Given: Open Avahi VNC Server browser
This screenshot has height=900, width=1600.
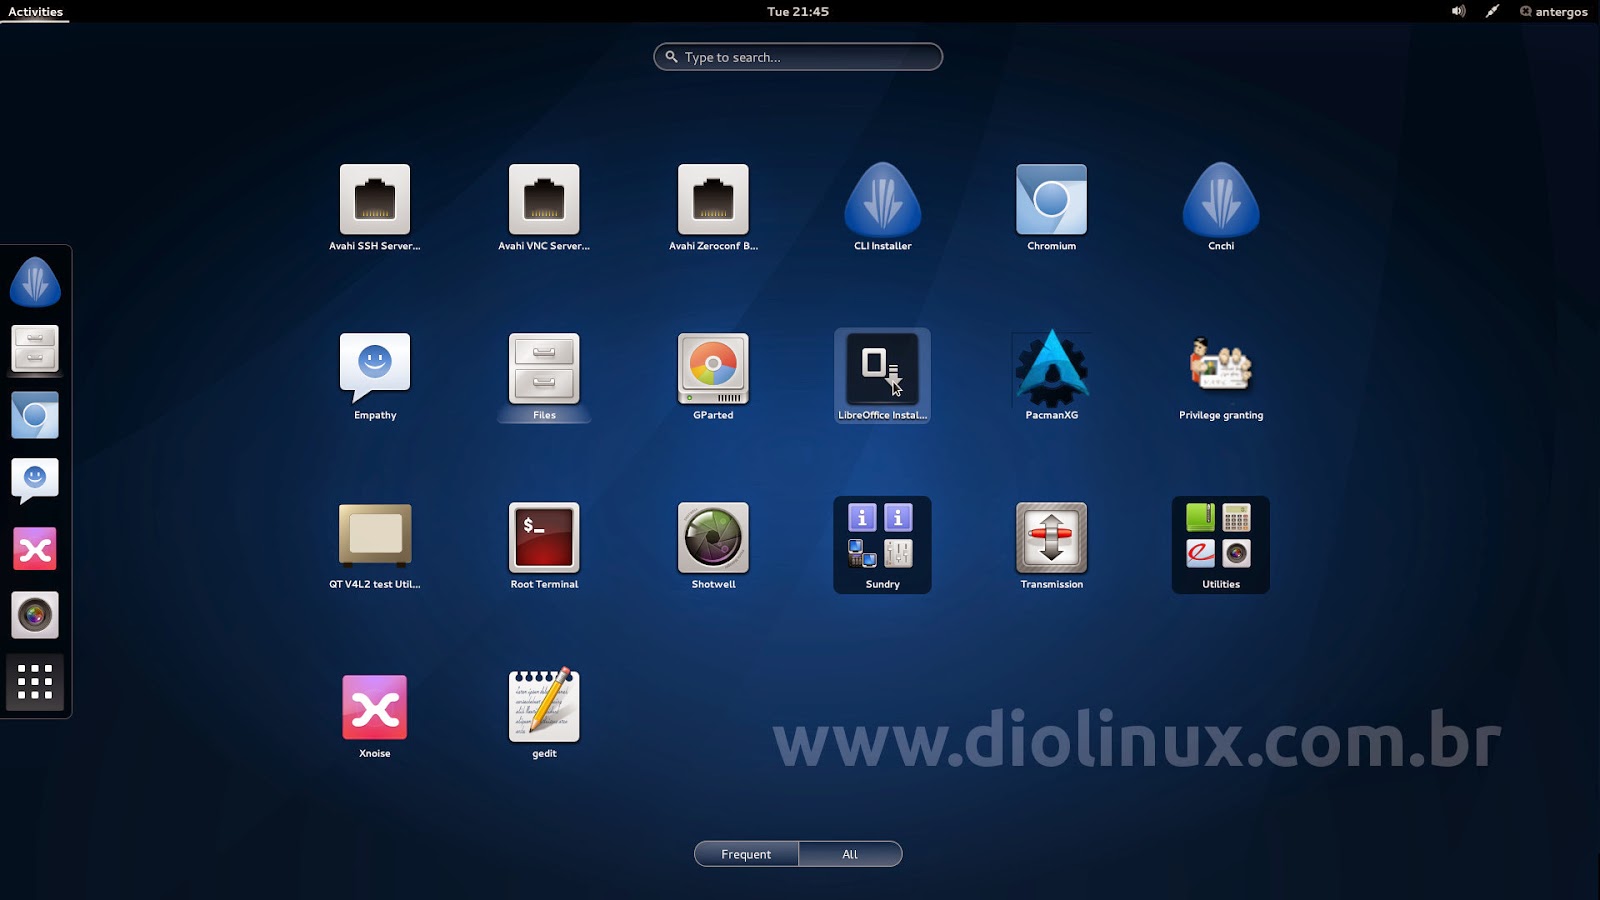Looking at the screenshot, I should (x=544, y=208).
